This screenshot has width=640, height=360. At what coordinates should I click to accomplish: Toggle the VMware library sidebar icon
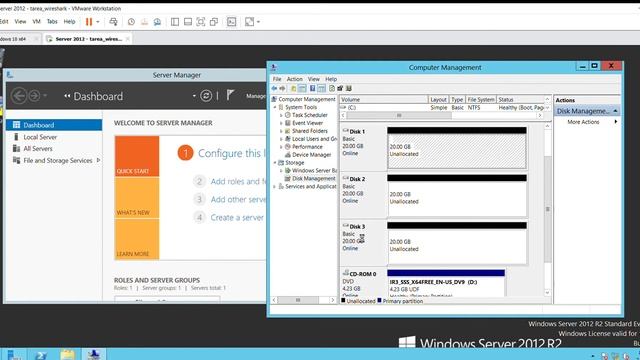175,22
